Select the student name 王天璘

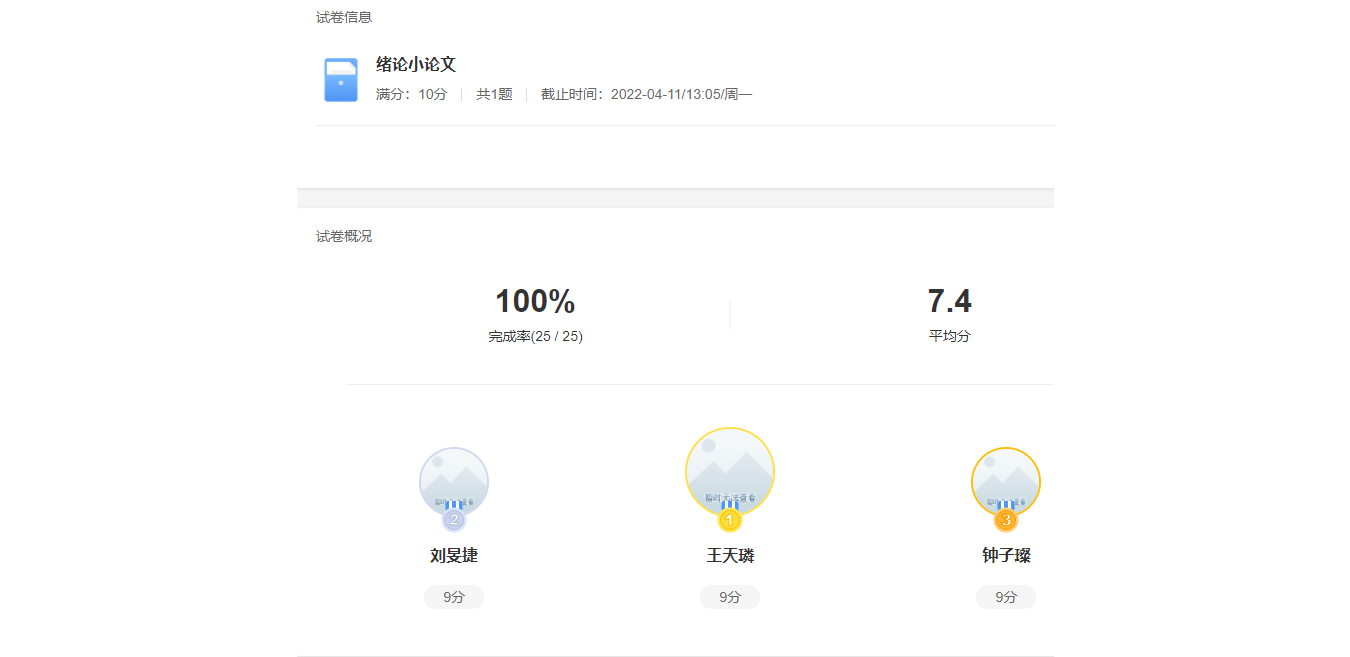(730, 556)
